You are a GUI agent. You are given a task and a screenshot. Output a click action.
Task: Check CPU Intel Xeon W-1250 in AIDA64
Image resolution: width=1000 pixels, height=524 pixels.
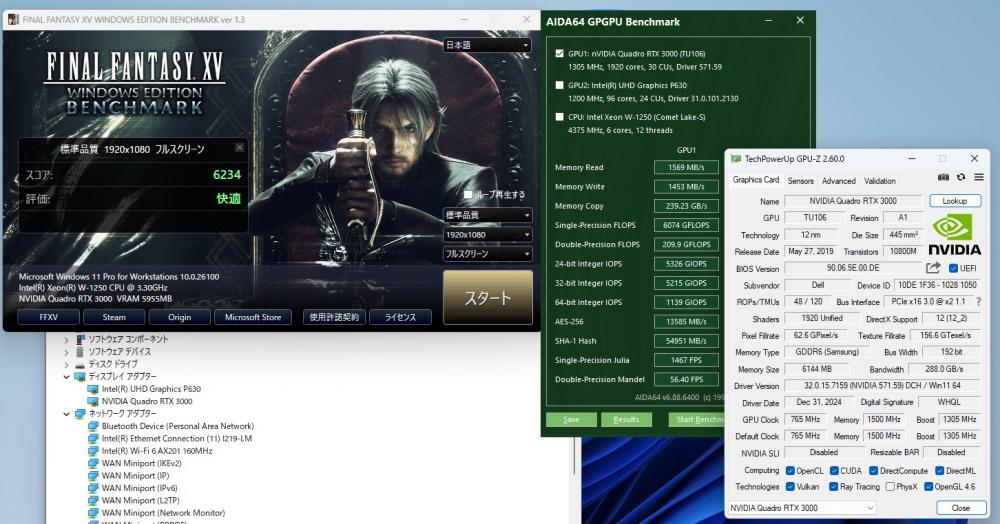pyautogui.click(x=559, y=117)
